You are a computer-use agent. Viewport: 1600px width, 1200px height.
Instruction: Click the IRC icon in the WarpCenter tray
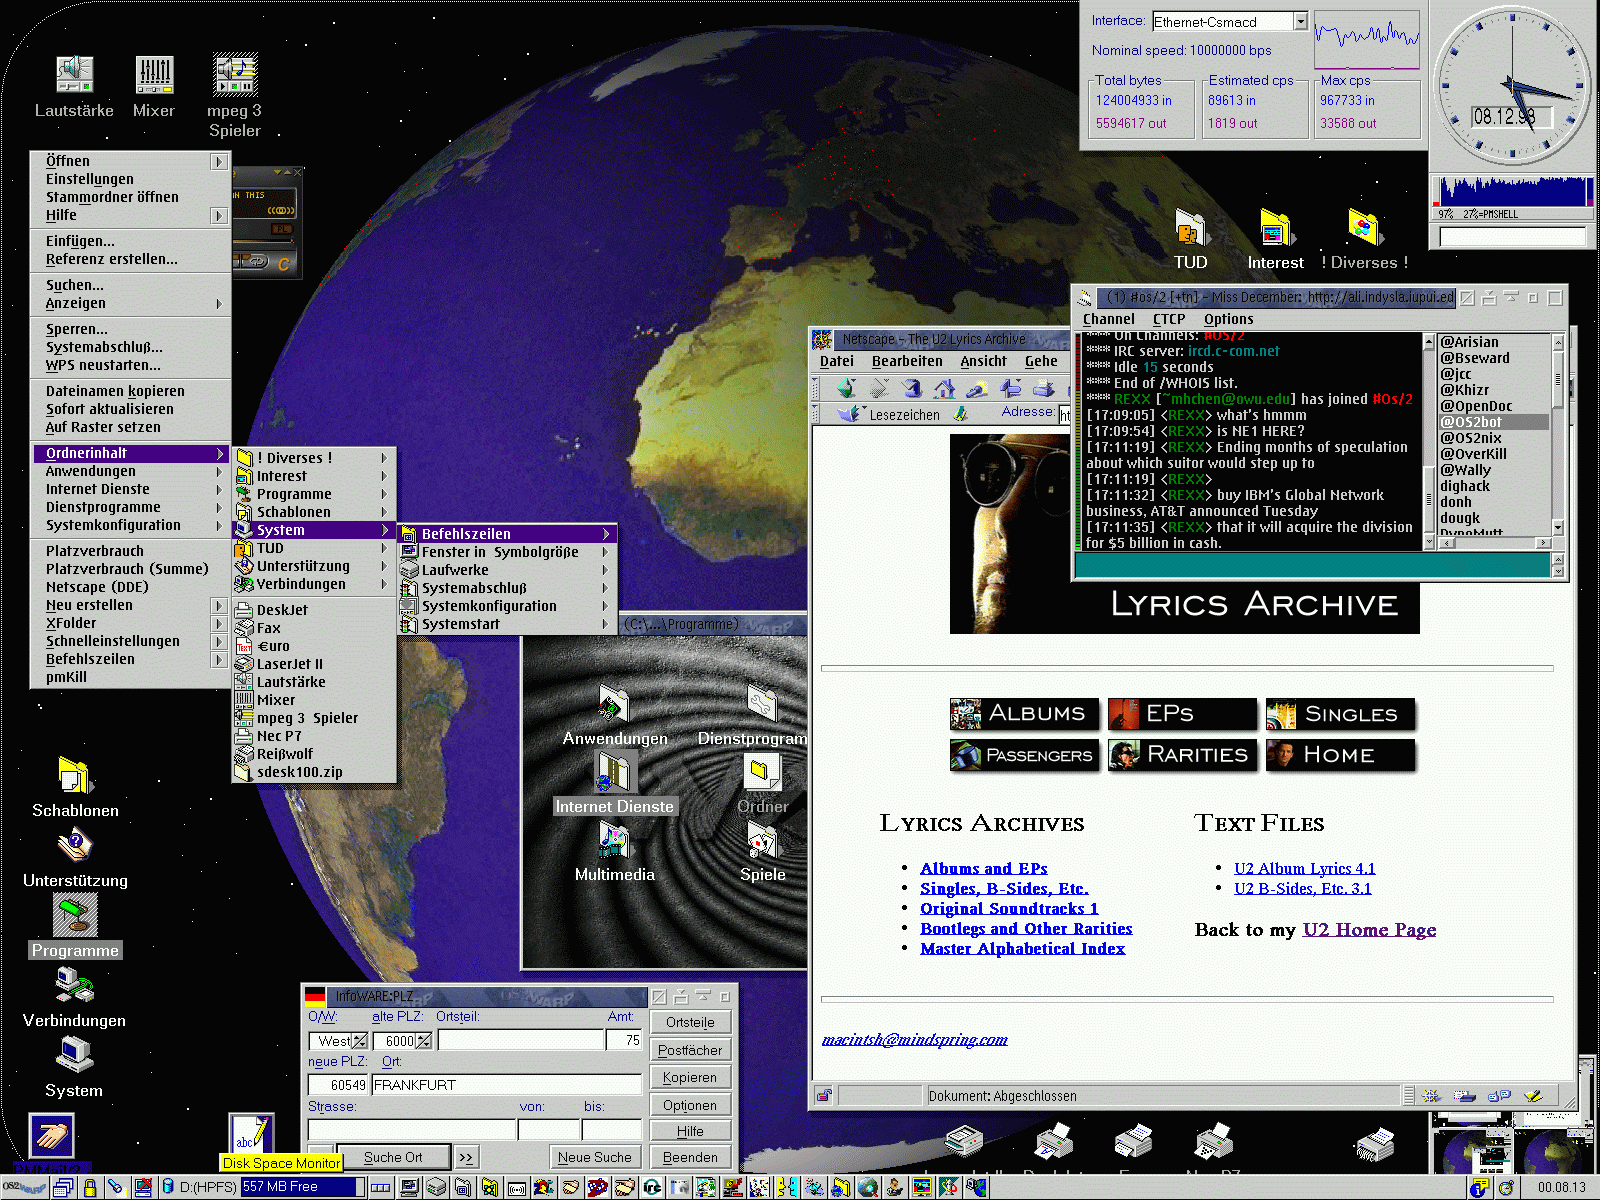pos(652,1187)
